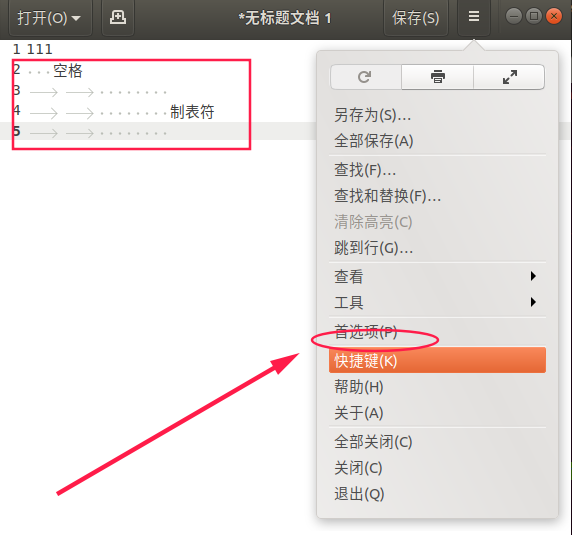Viewport: 572px width, 535px height.
Task: Open 首选项(P) preferences entry
Action: pyautogui.click(x=437, y=332)
